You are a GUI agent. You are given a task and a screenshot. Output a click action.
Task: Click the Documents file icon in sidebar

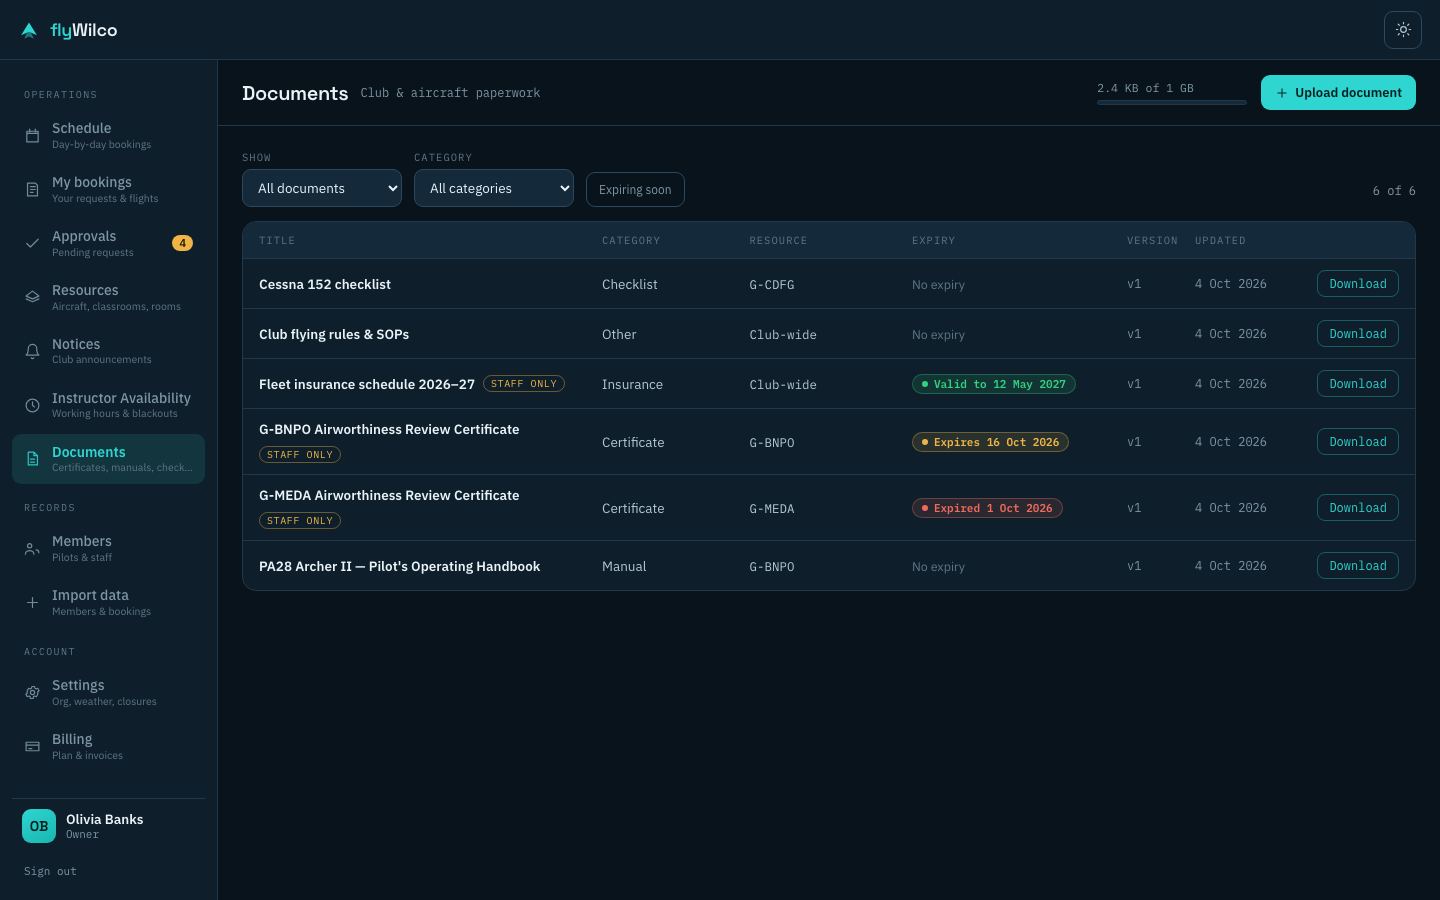coord(32,459)
